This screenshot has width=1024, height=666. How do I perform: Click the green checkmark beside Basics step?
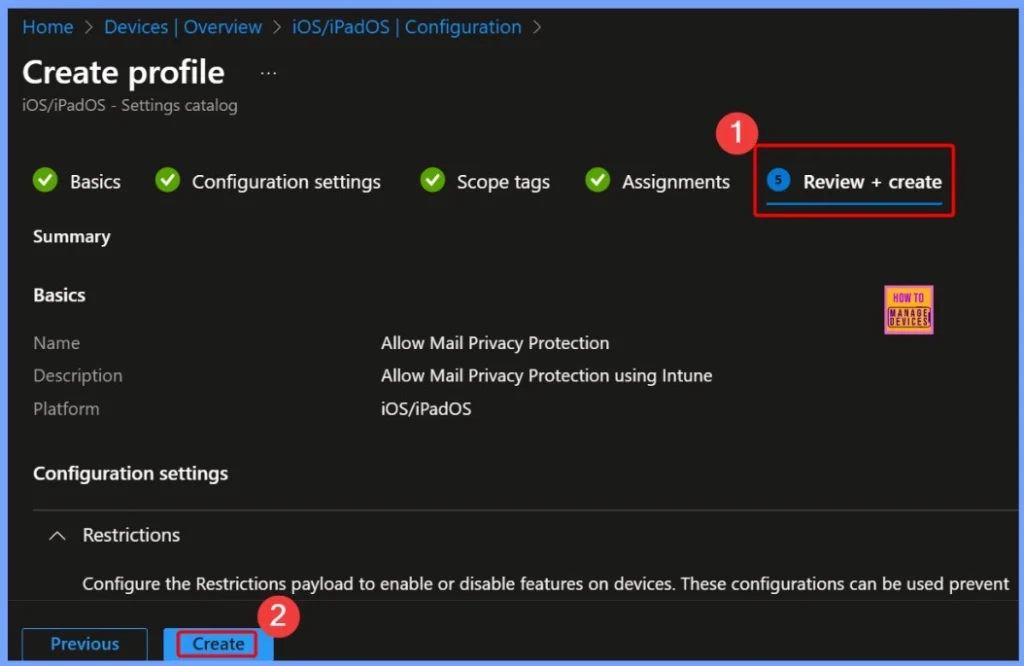[45, 181]
